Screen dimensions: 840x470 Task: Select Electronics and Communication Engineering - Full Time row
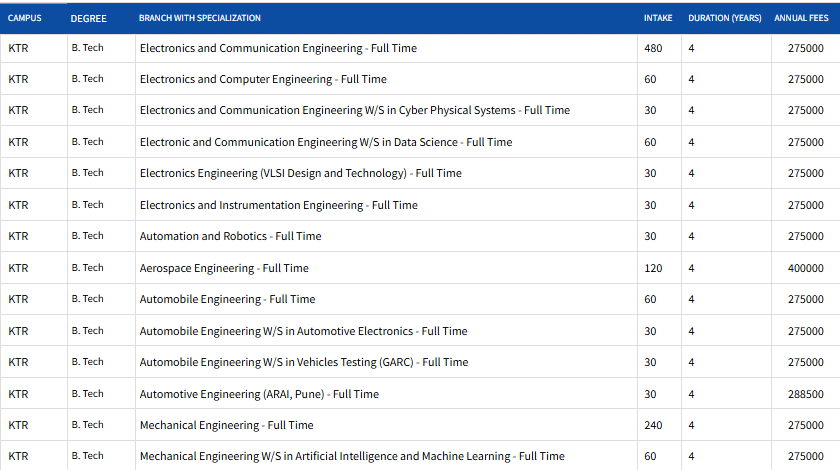click(x=278, y=48)
